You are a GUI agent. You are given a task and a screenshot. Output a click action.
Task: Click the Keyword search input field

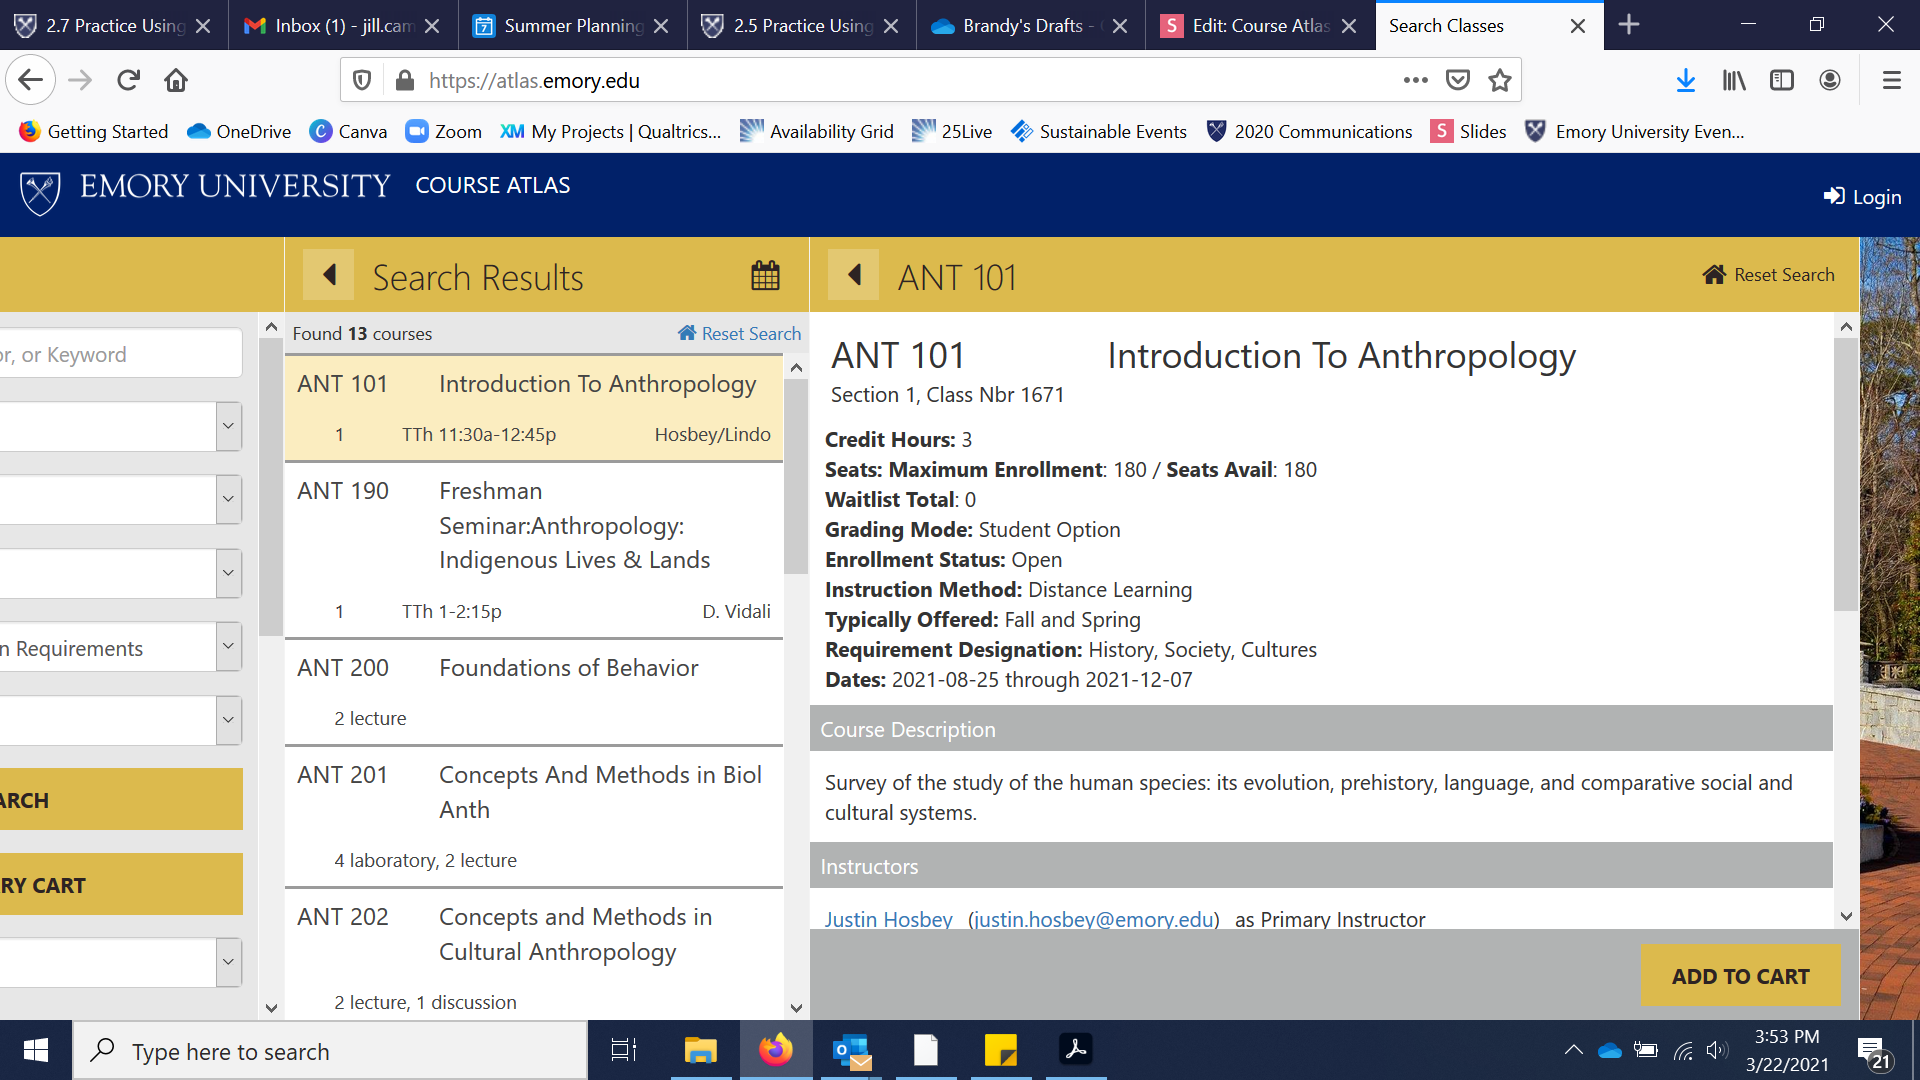point(120,354)
